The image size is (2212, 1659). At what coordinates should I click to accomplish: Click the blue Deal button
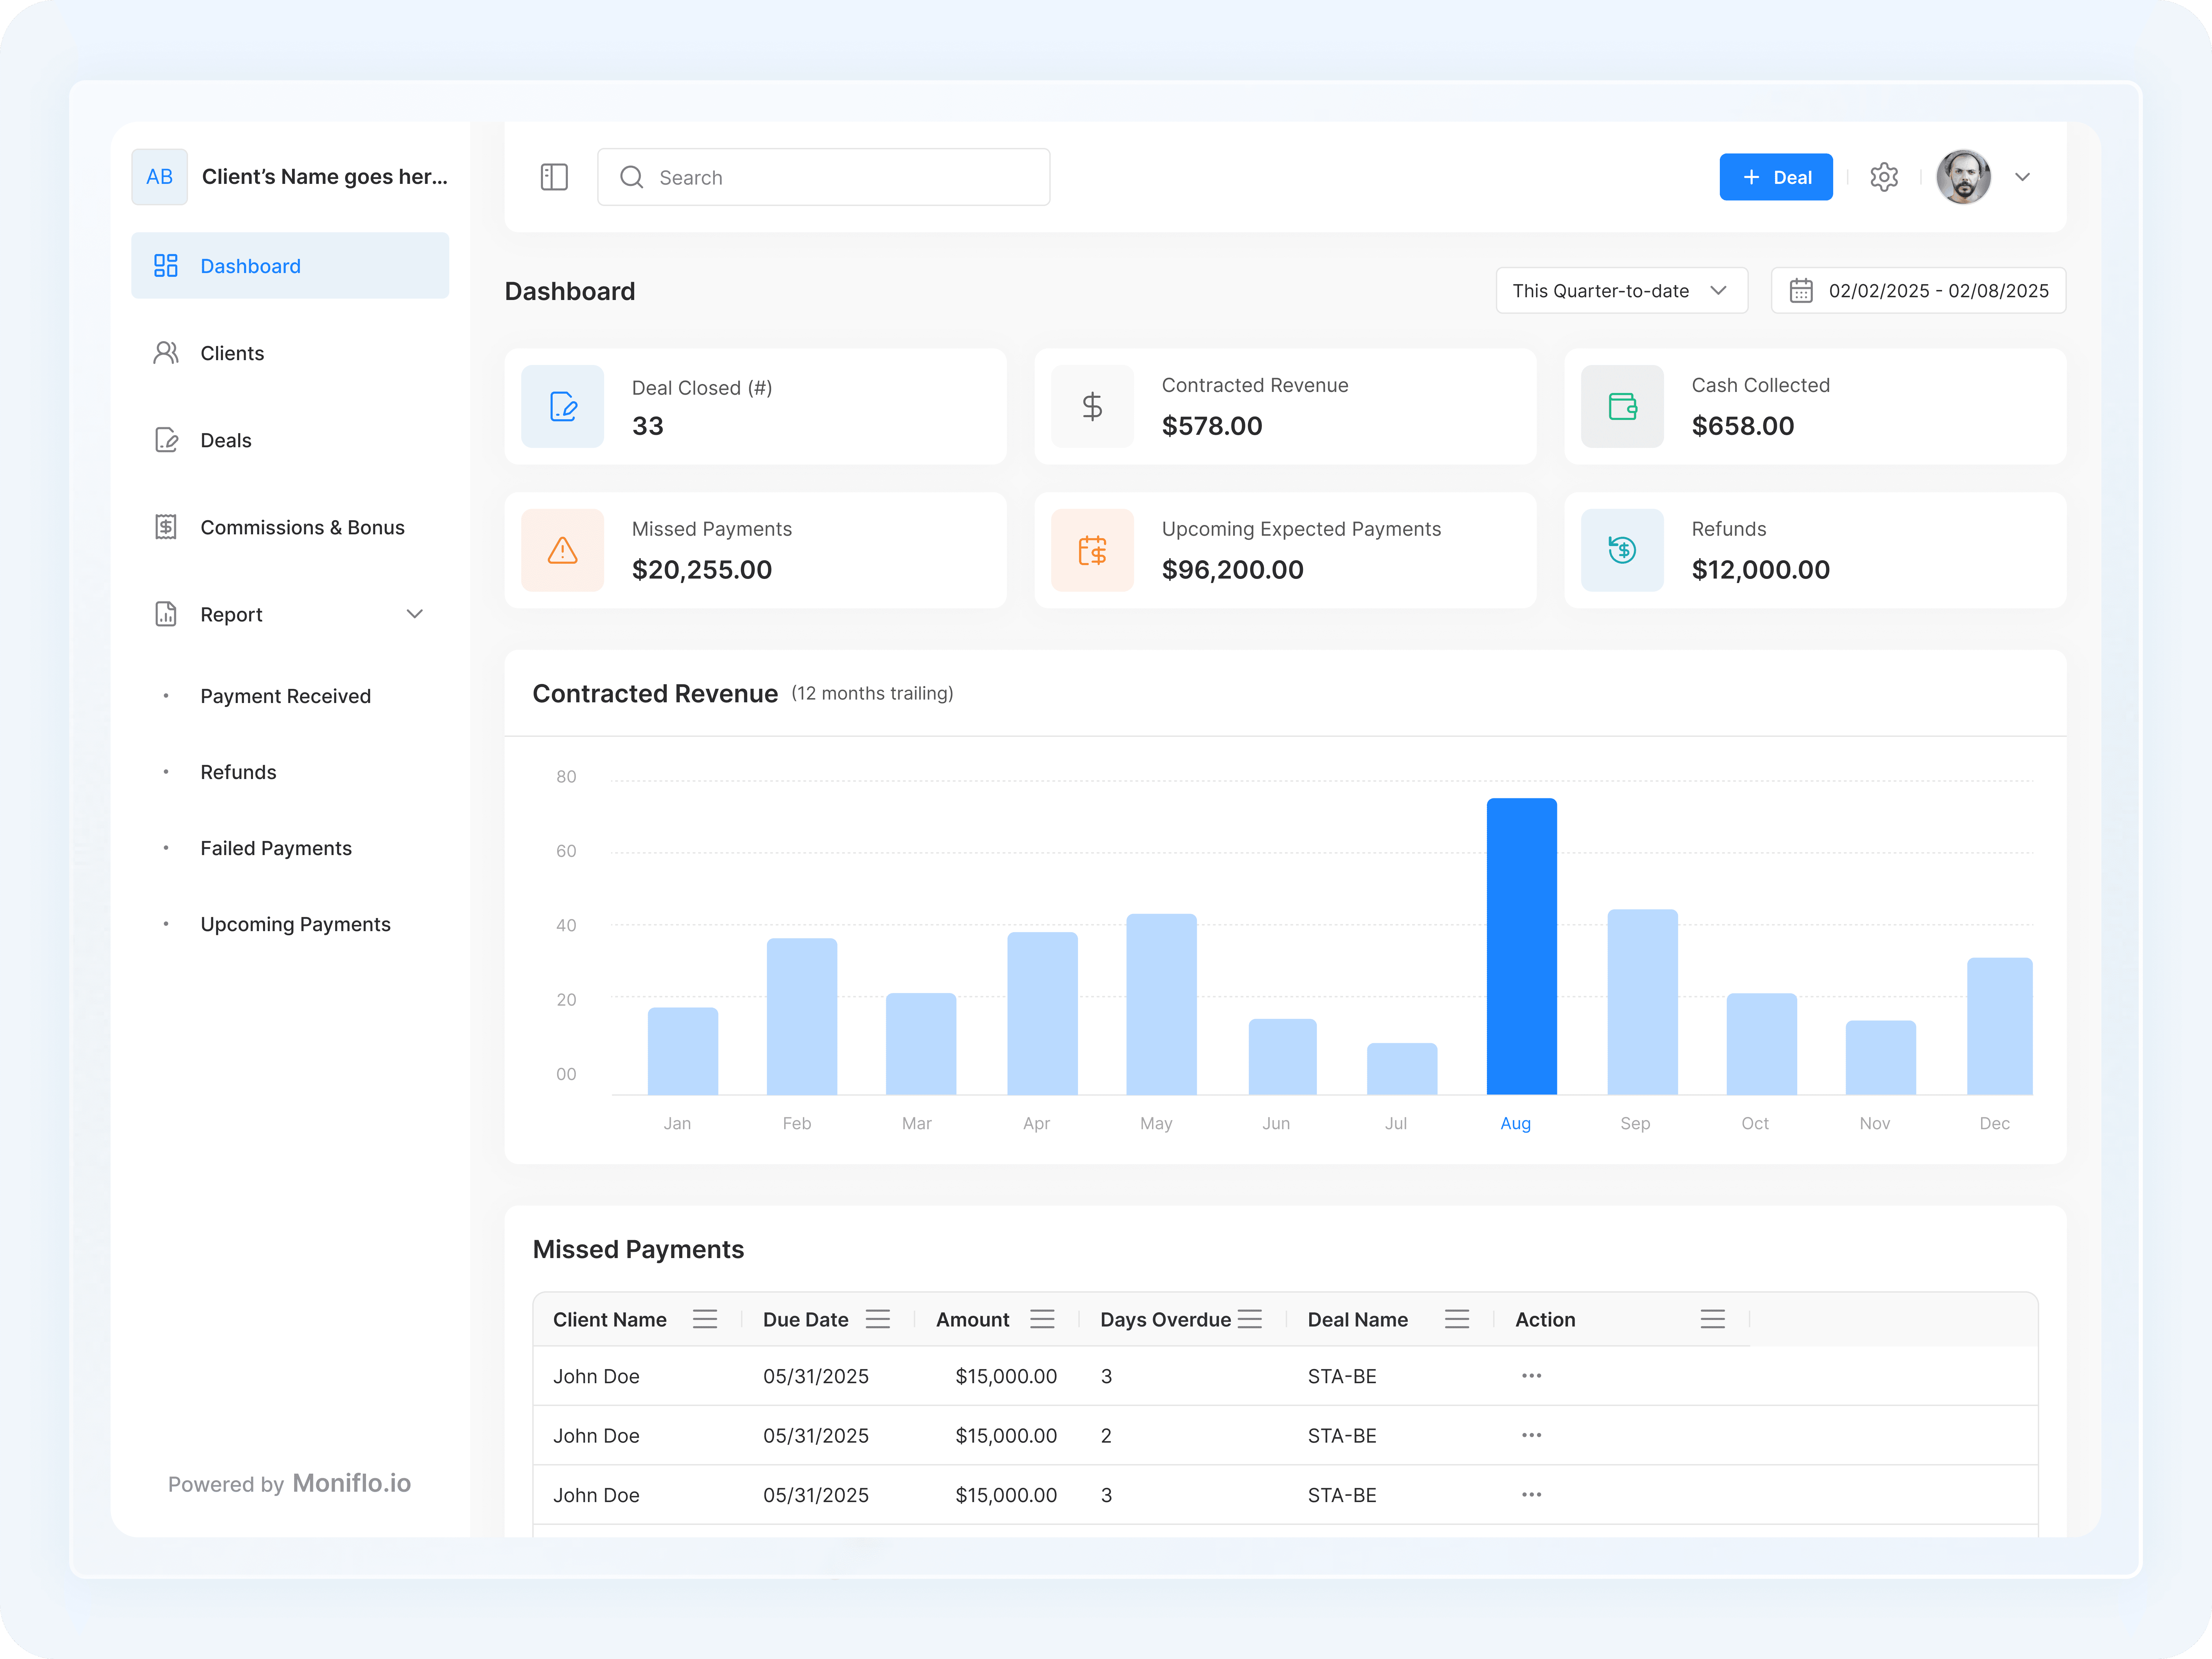1776,177
